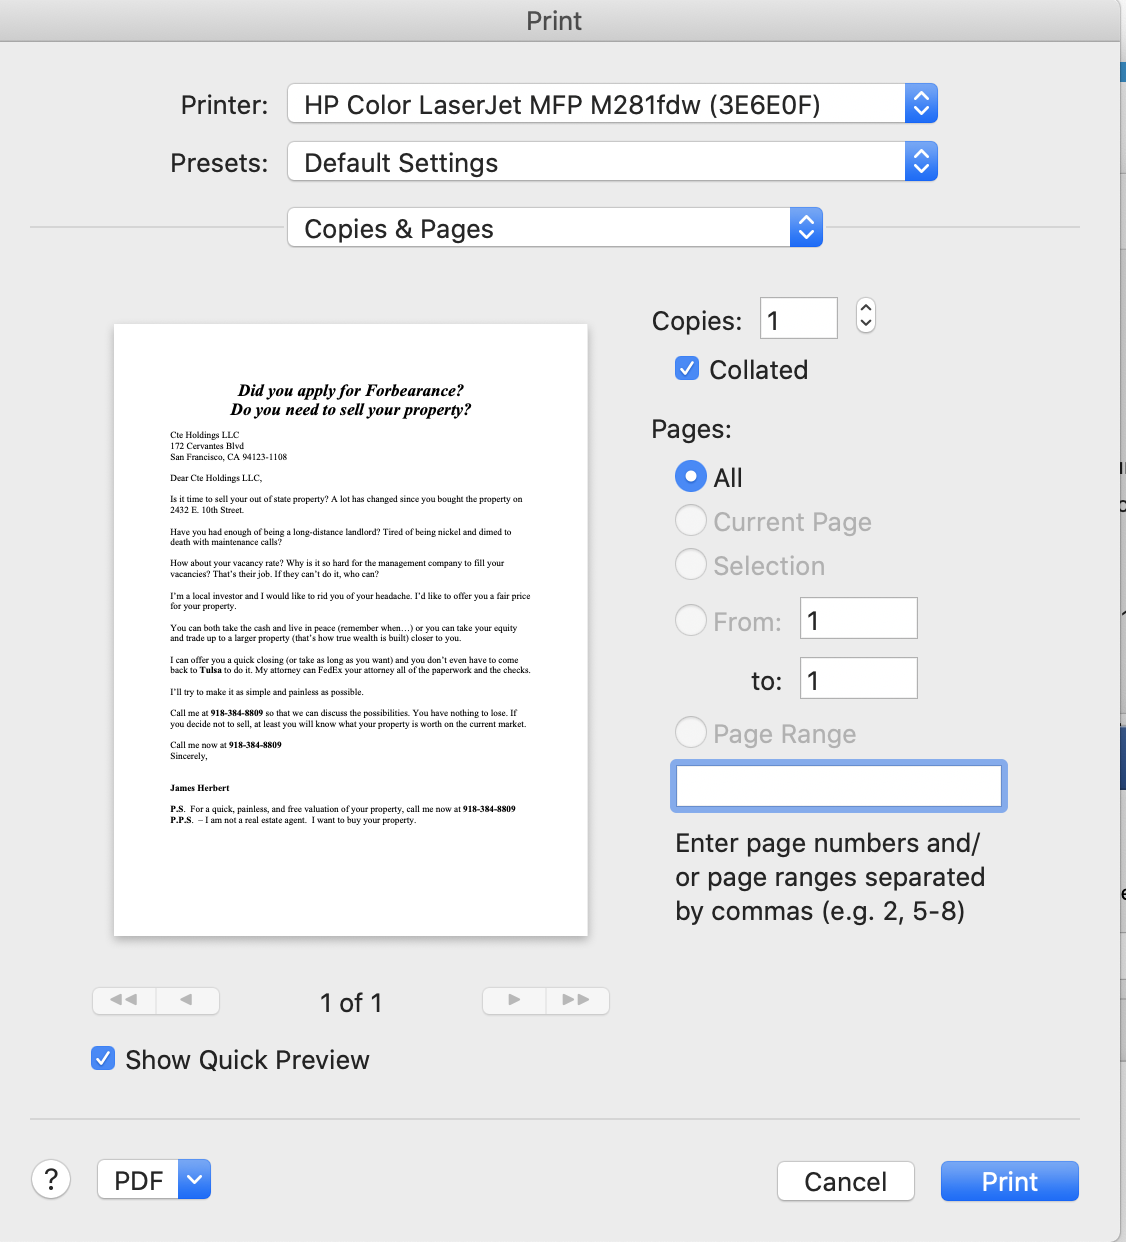Click the Copies stepper up arrow

point(865,310)
